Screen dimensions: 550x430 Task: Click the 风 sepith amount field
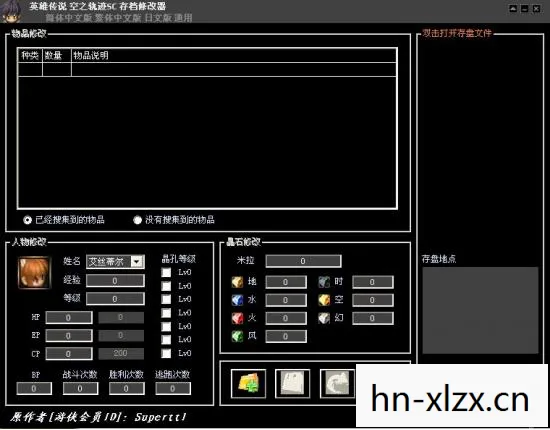coord(286,336)
